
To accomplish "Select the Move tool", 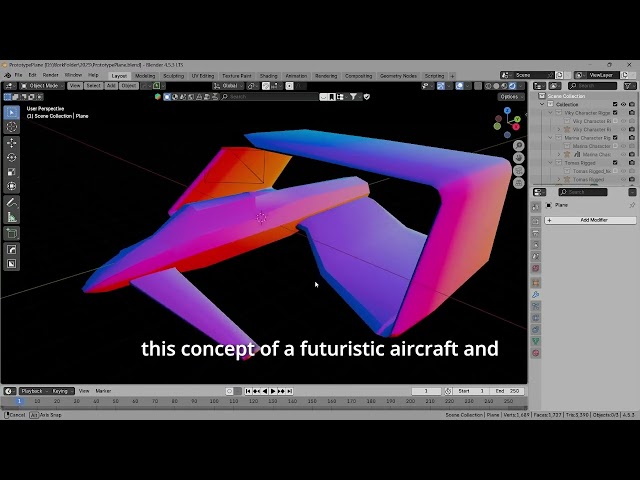I will click(11, 143).
